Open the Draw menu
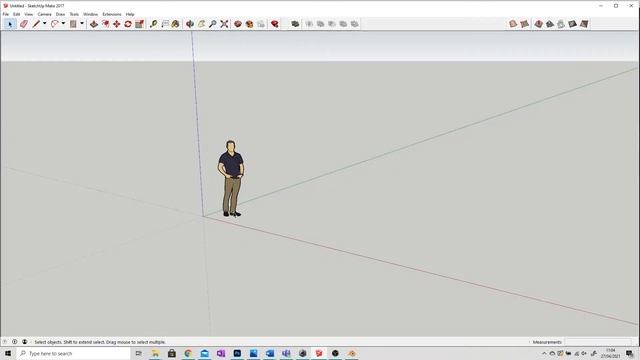 [x=60, y=14]
